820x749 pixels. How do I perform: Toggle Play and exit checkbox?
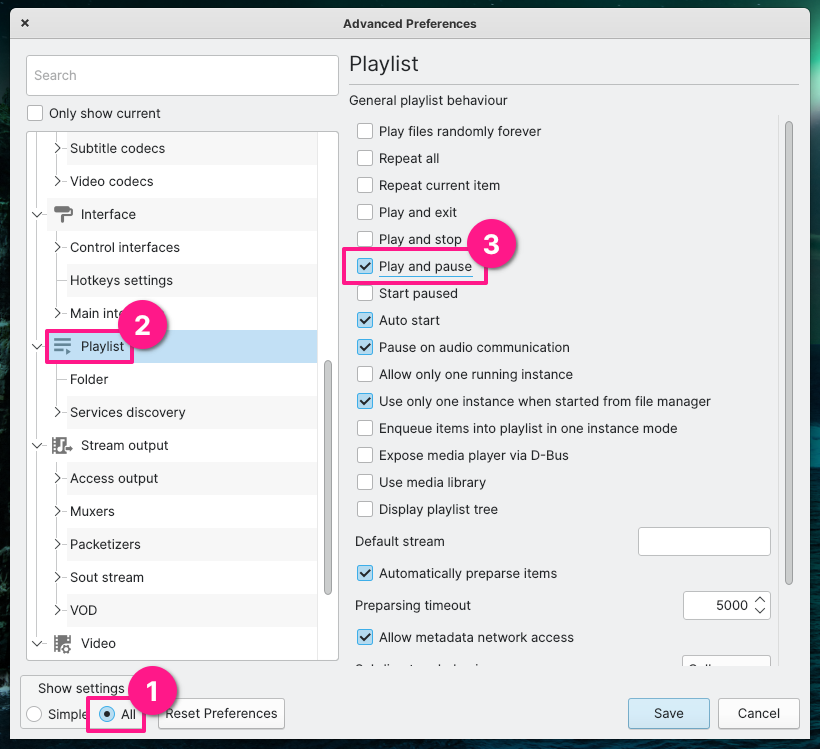coord(365,212)
